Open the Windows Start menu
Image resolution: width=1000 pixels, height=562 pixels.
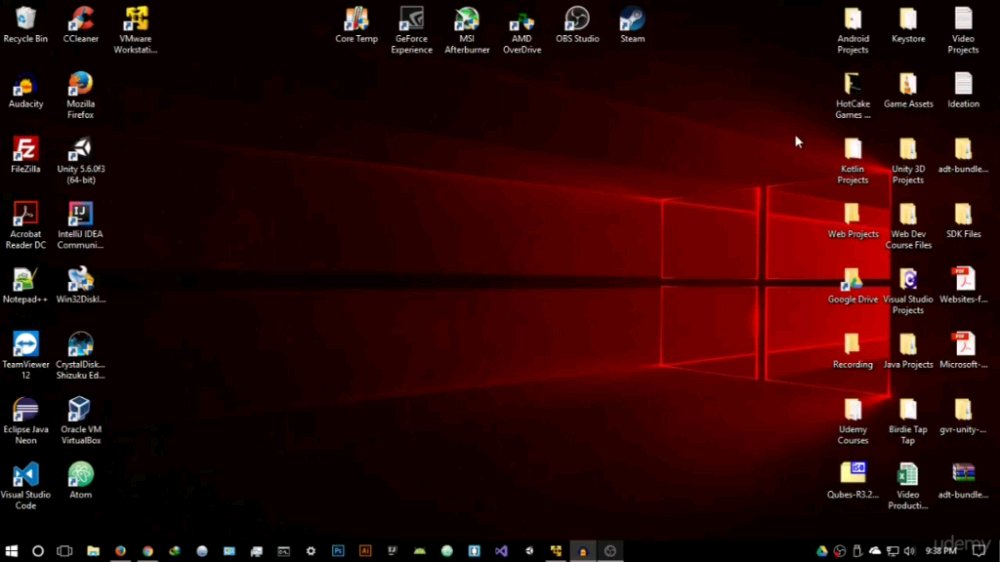tap(11, 551)
